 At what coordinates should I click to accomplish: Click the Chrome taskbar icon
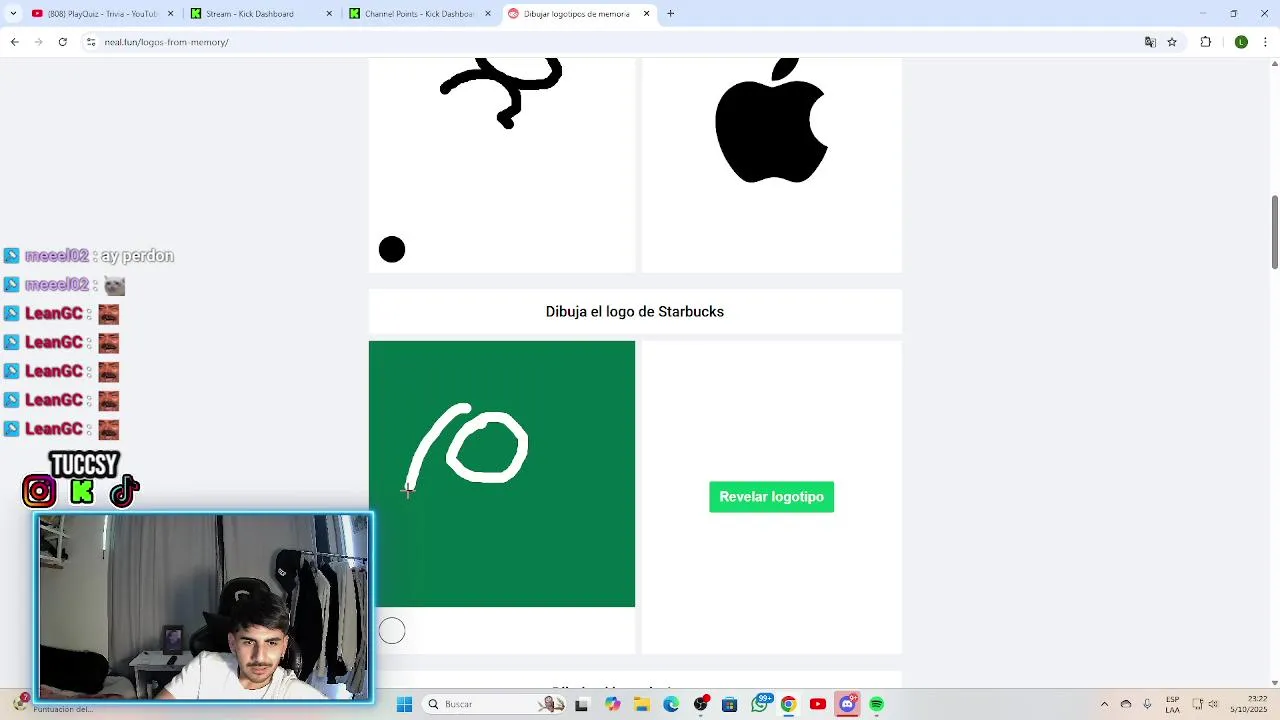point(788,704)
